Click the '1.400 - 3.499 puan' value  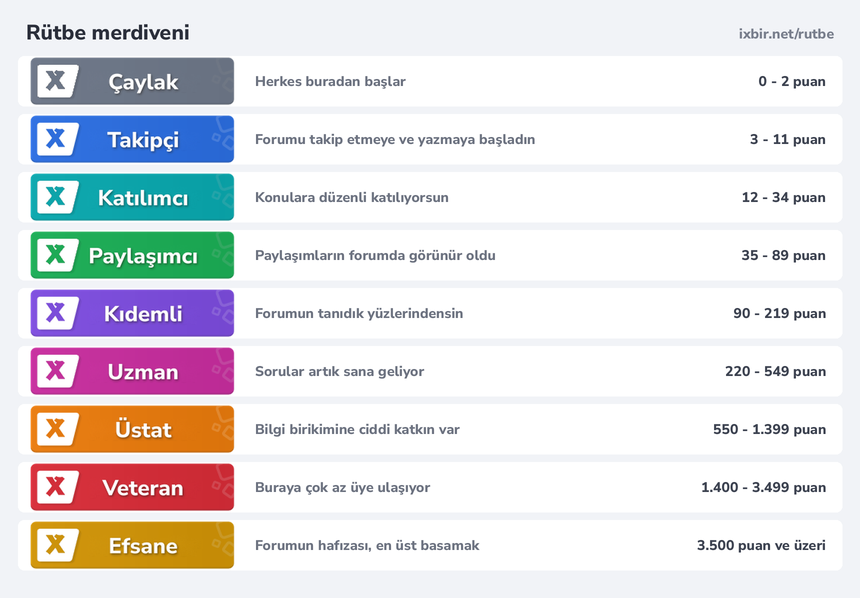[x=763, y=488]
